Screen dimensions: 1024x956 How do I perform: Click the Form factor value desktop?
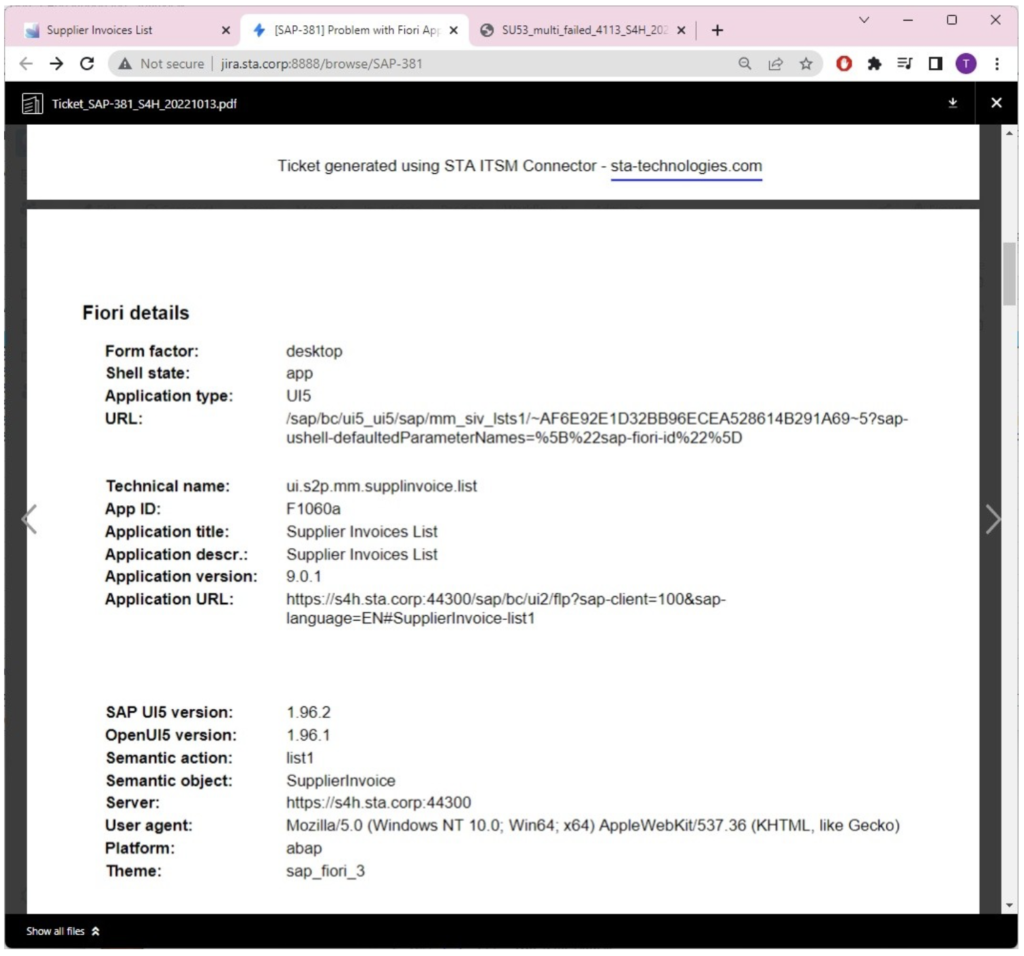[x=314, y=351]
